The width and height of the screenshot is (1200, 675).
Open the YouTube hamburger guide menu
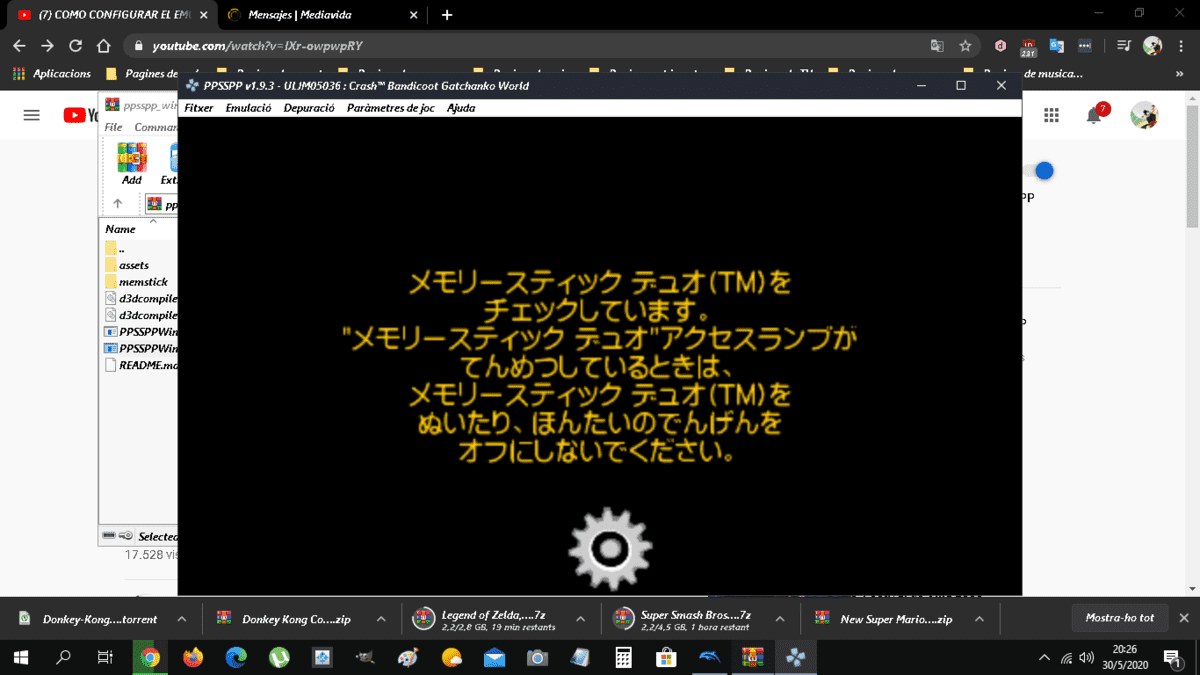pyautogui.click(x=31, y=115)
